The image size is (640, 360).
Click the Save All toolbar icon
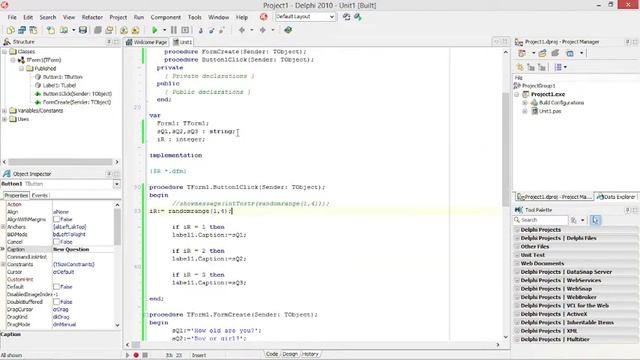click(x=98, y=30)
